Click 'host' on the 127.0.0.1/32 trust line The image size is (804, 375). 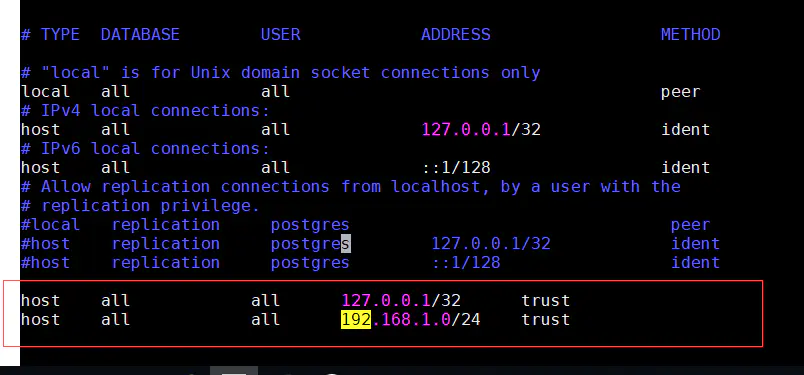[40, 300]
